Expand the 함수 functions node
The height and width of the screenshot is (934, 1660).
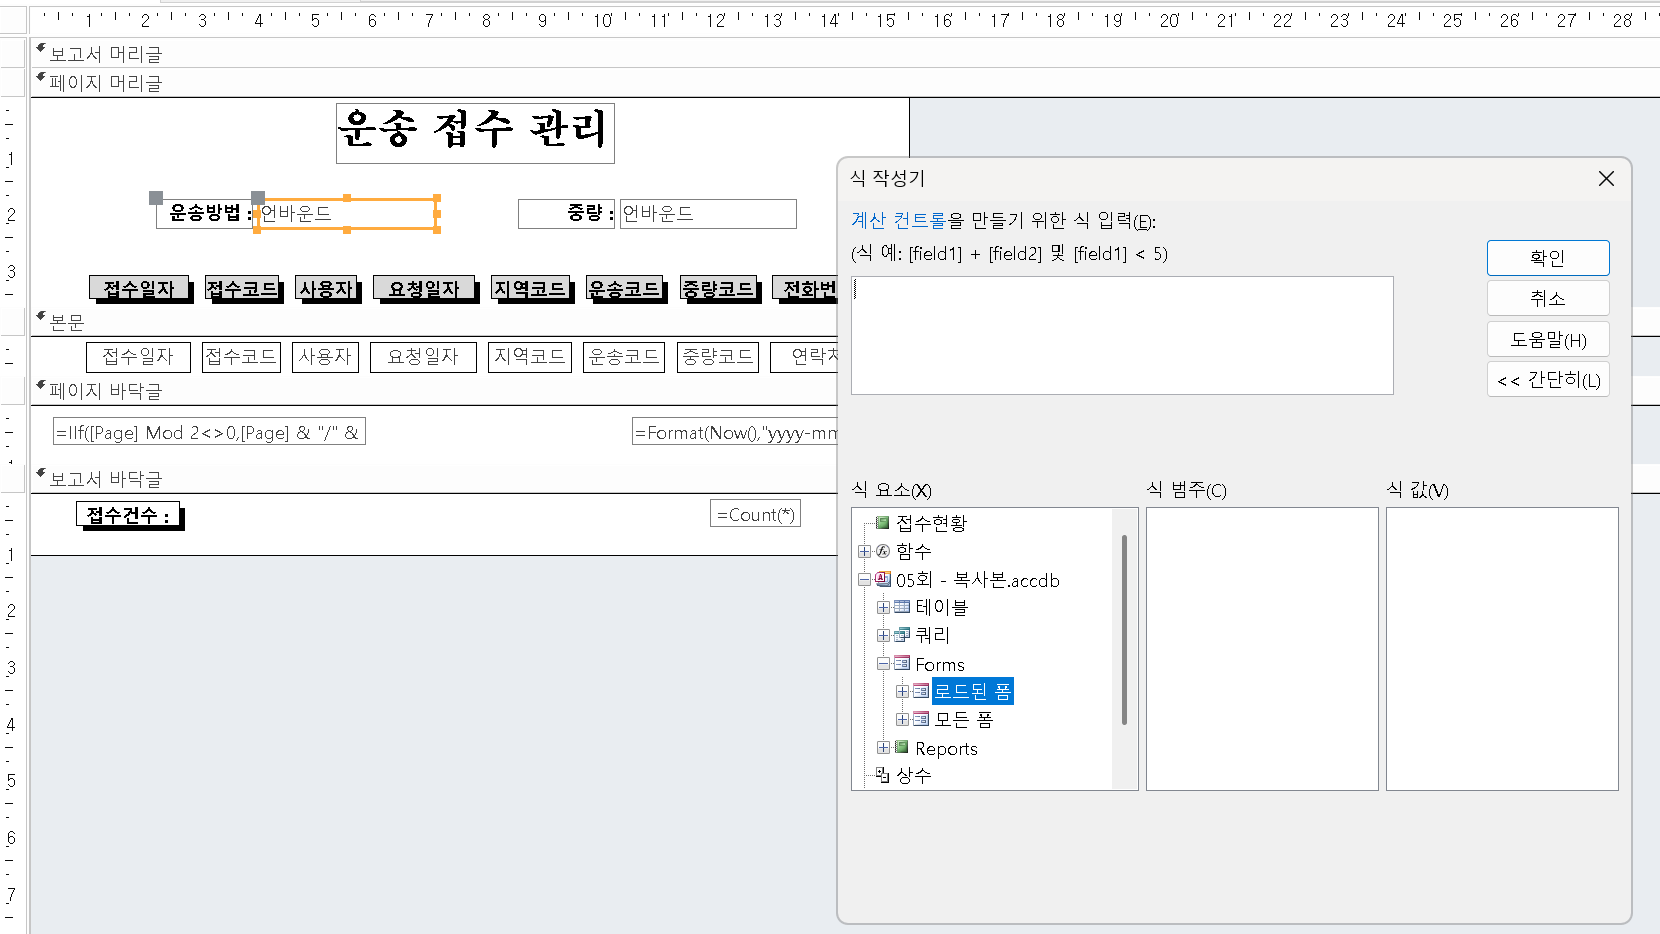point(864,551)
